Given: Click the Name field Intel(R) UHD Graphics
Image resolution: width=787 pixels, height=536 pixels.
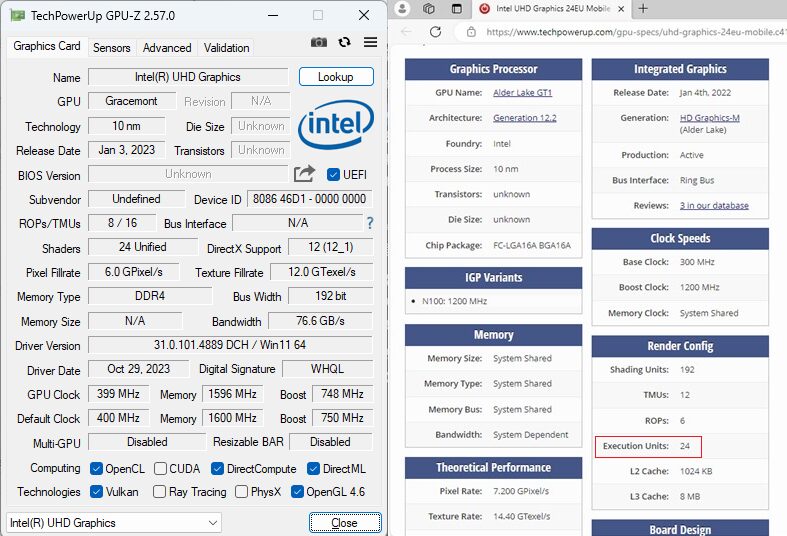Looking at the screenshot, I should pyautogui.click(x=188, y=77).
